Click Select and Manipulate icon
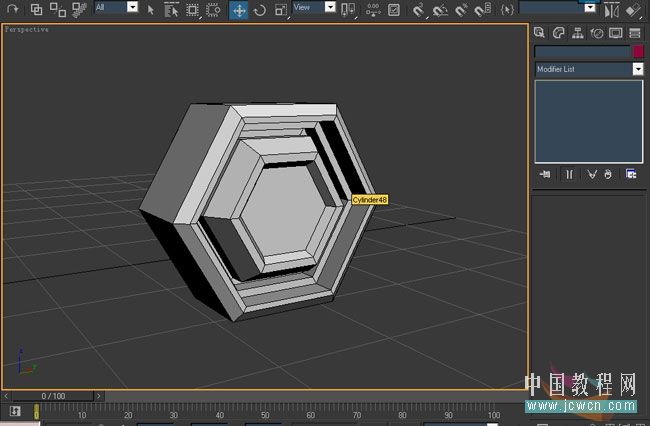This screenshot has width=650, height=426. 373,10
